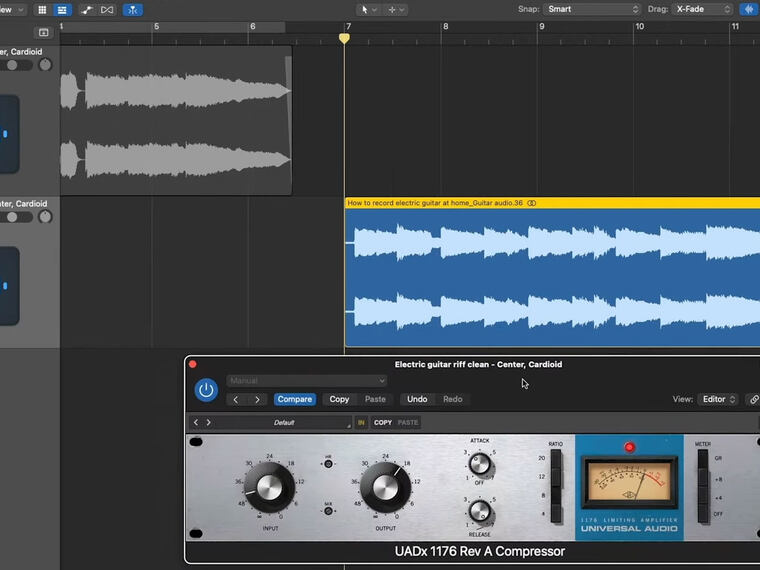The height and width of the screenshot is (570, 760).
Task: Click the waveform zoom icon at top right
Action: (x=748, y=9)
